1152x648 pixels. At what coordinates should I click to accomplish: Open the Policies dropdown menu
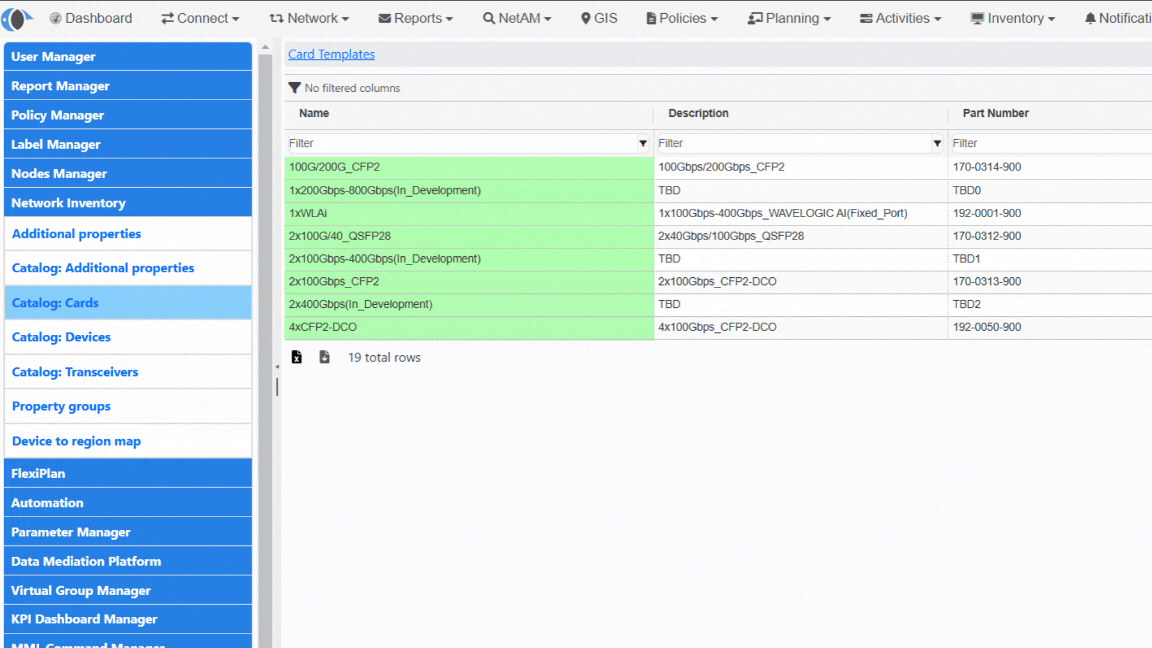coord(682,18)
